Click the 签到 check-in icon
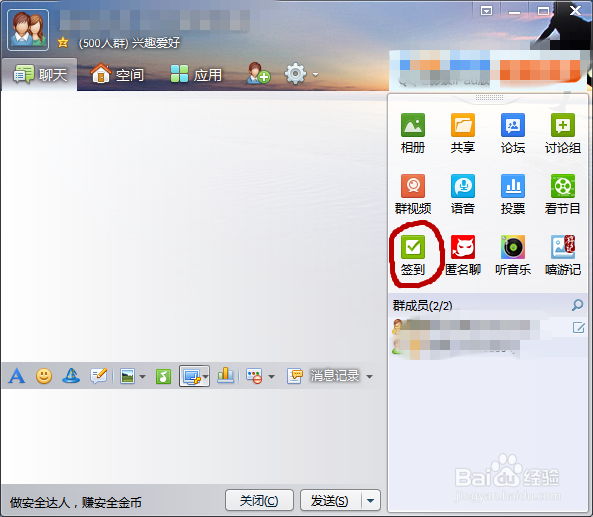 tap(413, 247)
